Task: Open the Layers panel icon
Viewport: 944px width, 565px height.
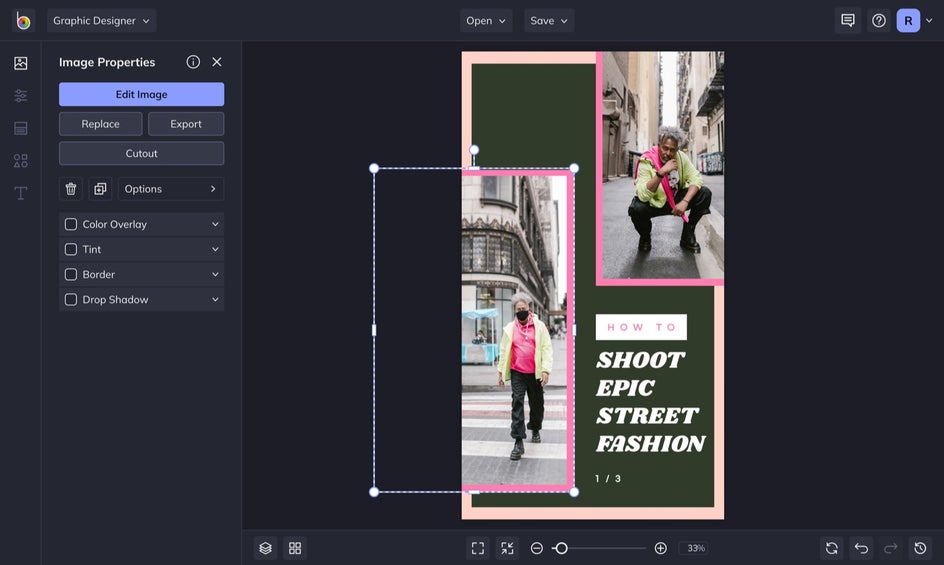Action: [x=265, y=548]
